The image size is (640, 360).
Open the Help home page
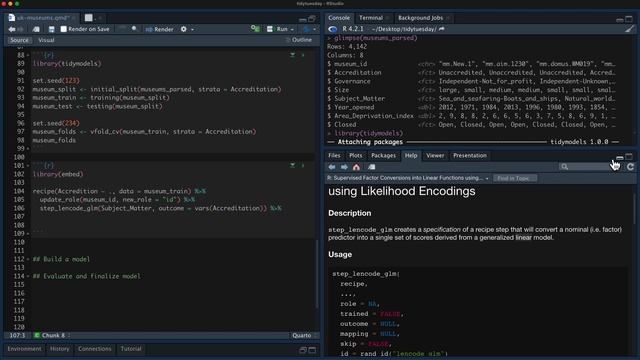coord(356,167)
